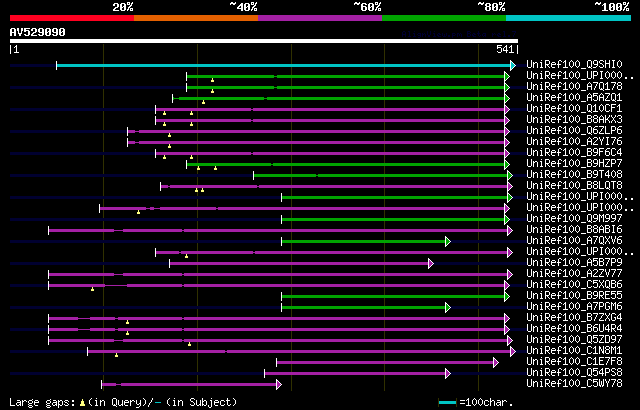Click the green alignment bar for A5AZQ1

339,98
